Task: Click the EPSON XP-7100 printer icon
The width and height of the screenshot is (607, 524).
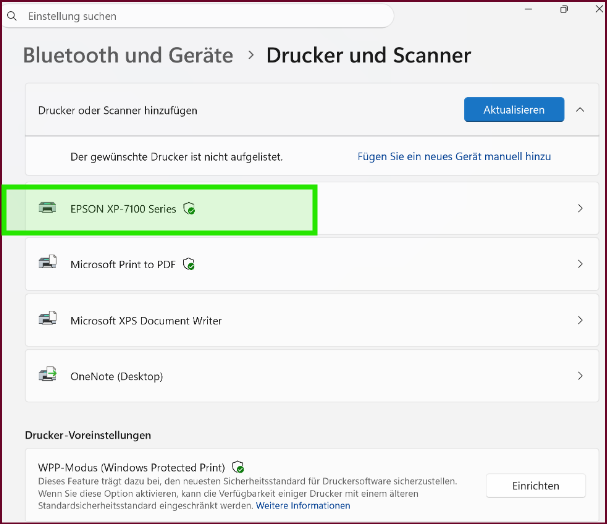Action: point(47,208)
